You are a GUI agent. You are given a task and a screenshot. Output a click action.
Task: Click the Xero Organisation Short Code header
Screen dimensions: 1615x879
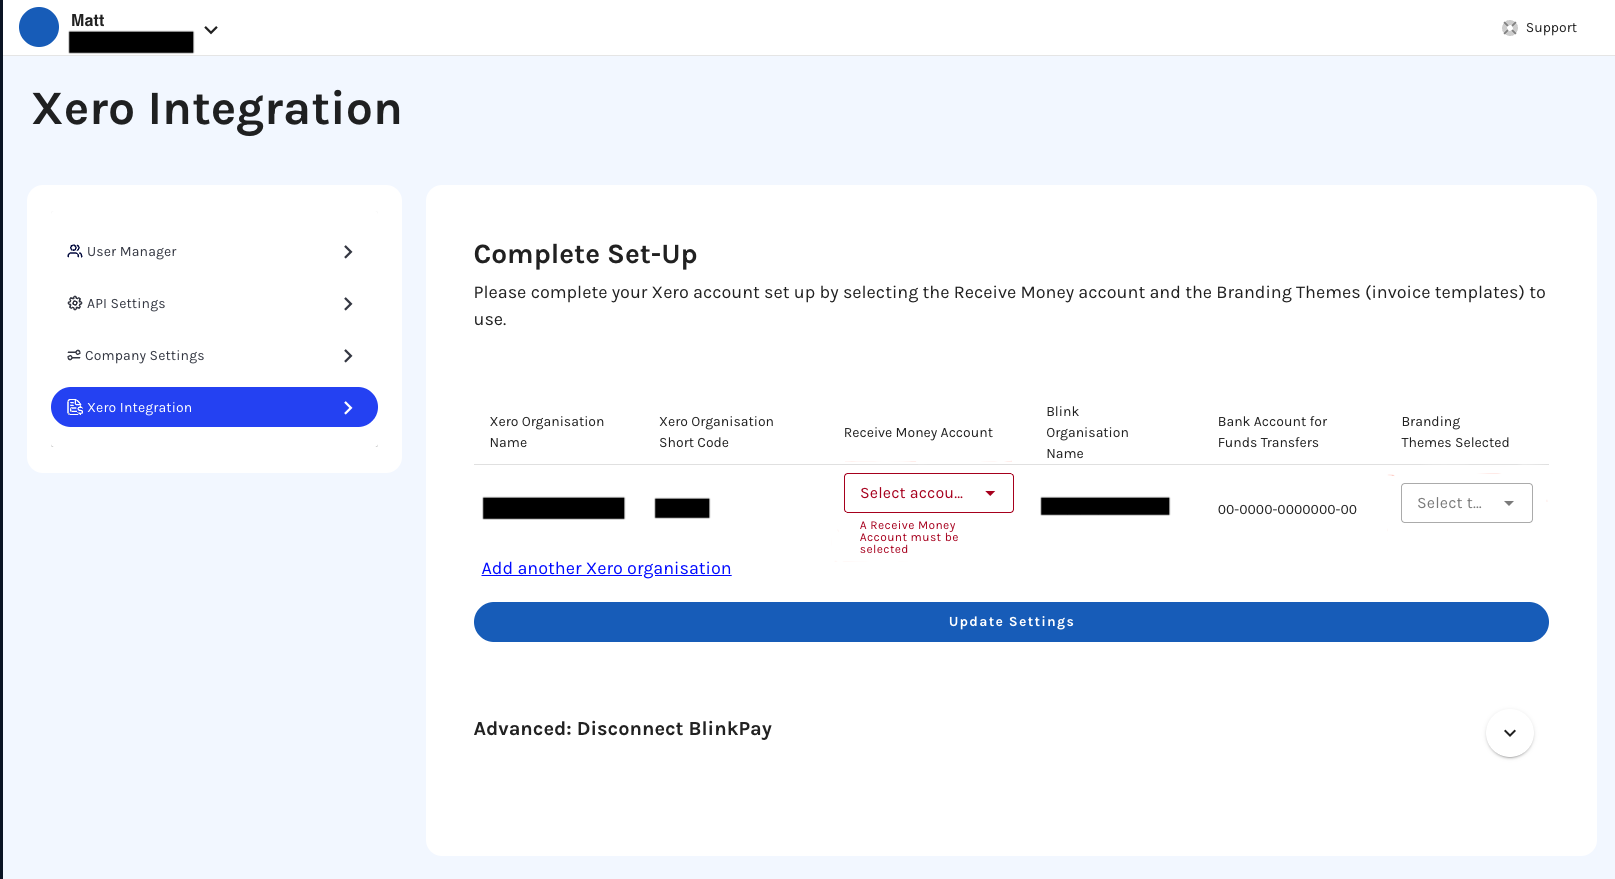pyautogui.click(x=716, y=432)
